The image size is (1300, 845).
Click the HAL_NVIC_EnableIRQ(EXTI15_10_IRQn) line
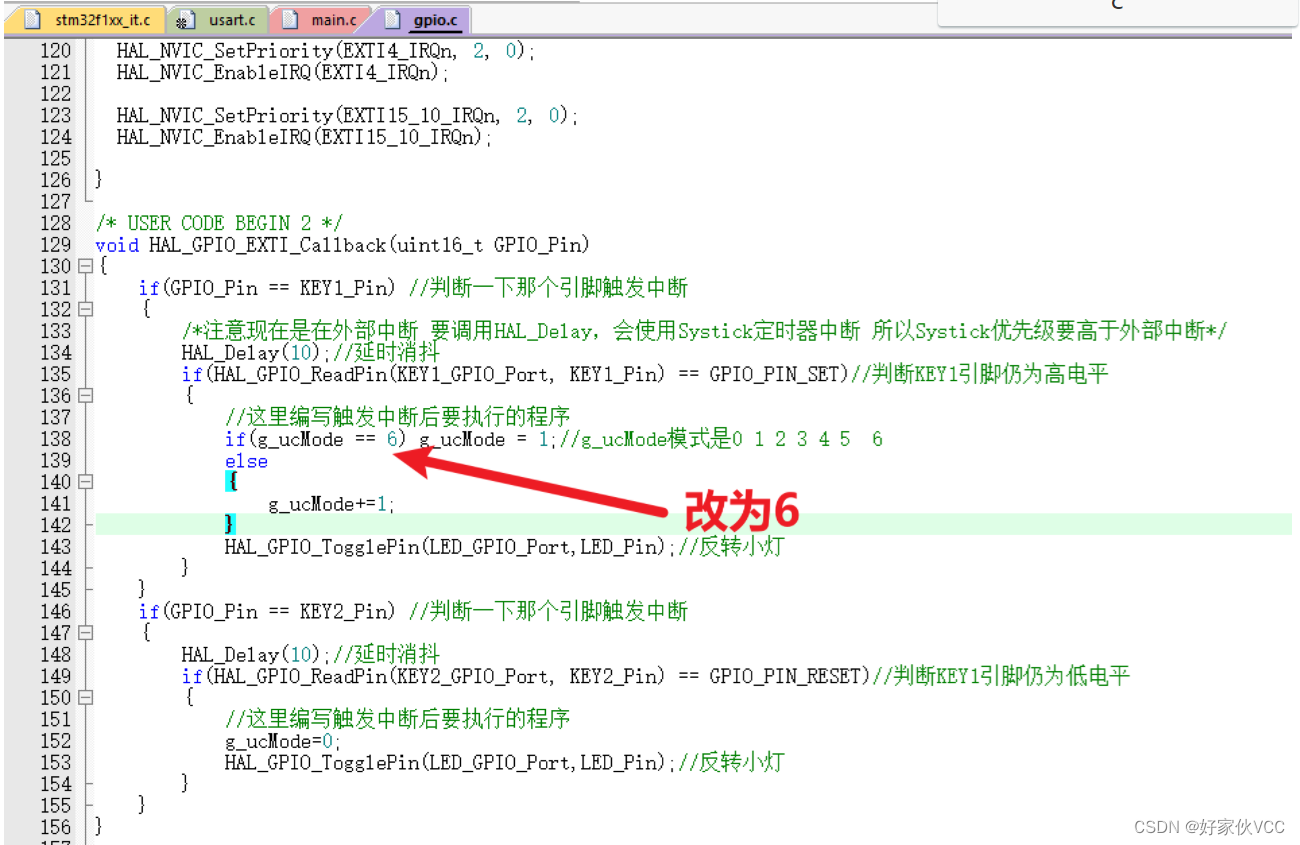(x=305, y=137)
